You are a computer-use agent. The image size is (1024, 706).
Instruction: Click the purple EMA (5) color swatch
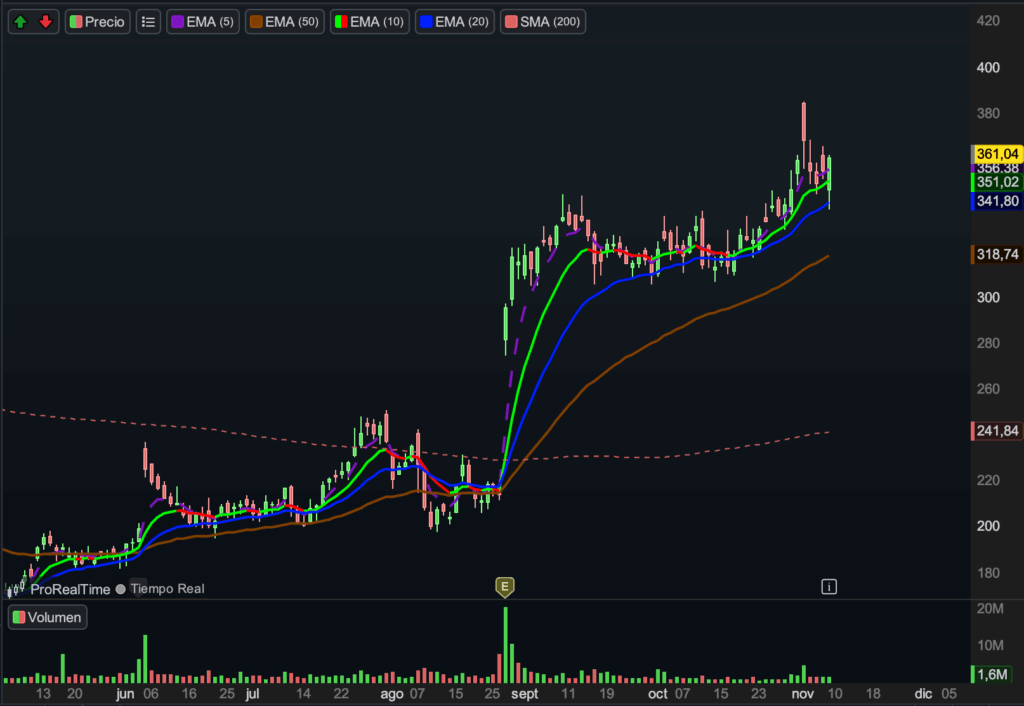[176, 21]
